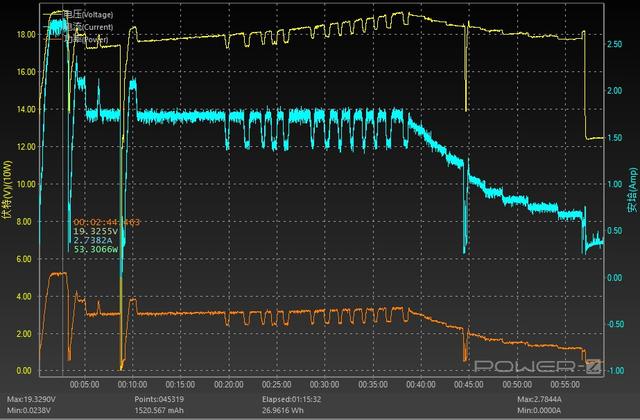Click the -0.50 amp axis label
The width and height of the screenshot is (640, 420).
(x=614, y=324)
